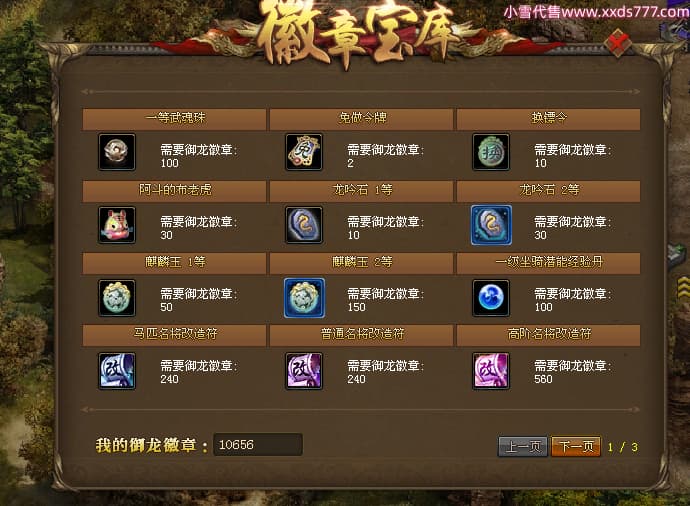Click the 换镖令 header bar

[548, 119]
